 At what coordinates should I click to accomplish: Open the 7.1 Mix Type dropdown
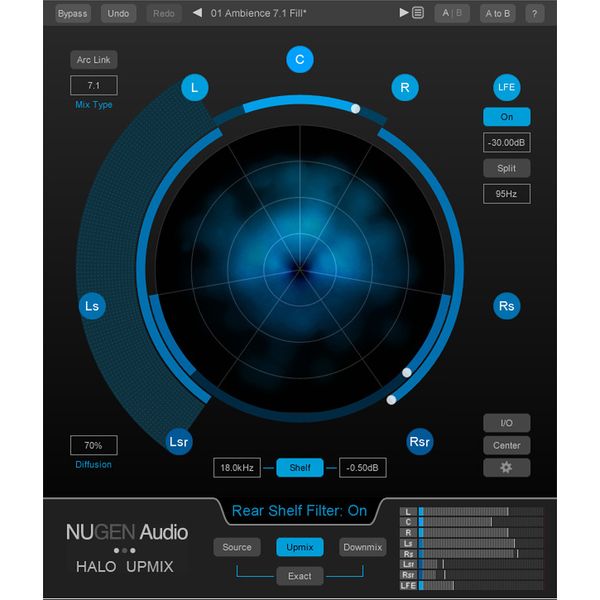coord(94,85)
